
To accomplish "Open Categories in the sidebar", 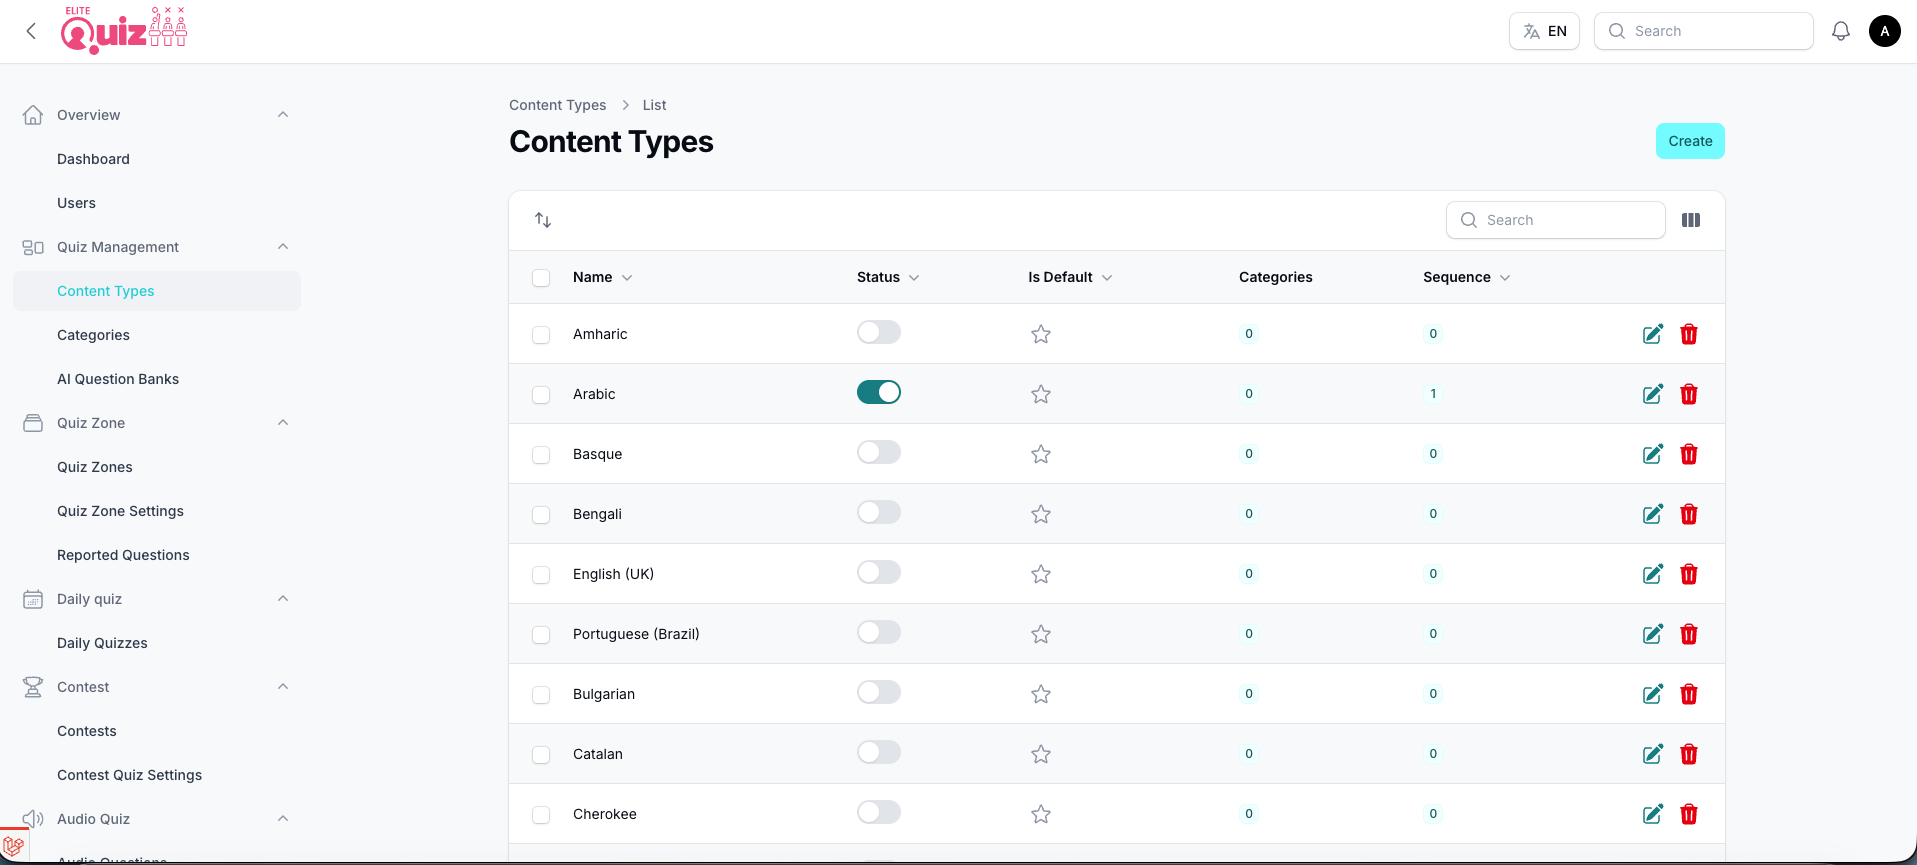I will [x=93, y=335].
